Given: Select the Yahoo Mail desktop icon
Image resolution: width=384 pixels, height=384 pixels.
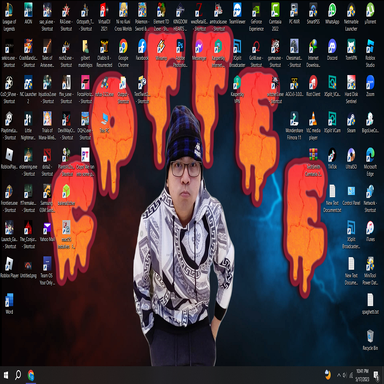Looking at the screenshot, I should (47, 231).
